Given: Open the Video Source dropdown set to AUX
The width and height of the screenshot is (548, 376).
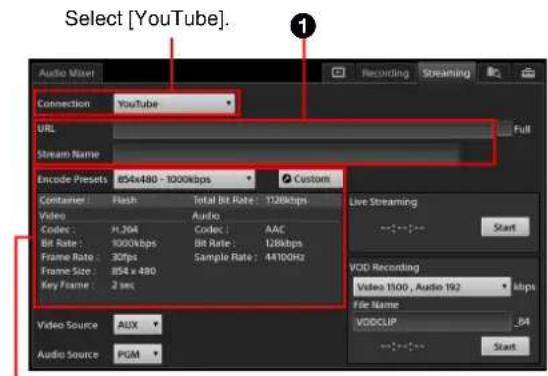Looking at the screenshot, I should click(137, 325).
